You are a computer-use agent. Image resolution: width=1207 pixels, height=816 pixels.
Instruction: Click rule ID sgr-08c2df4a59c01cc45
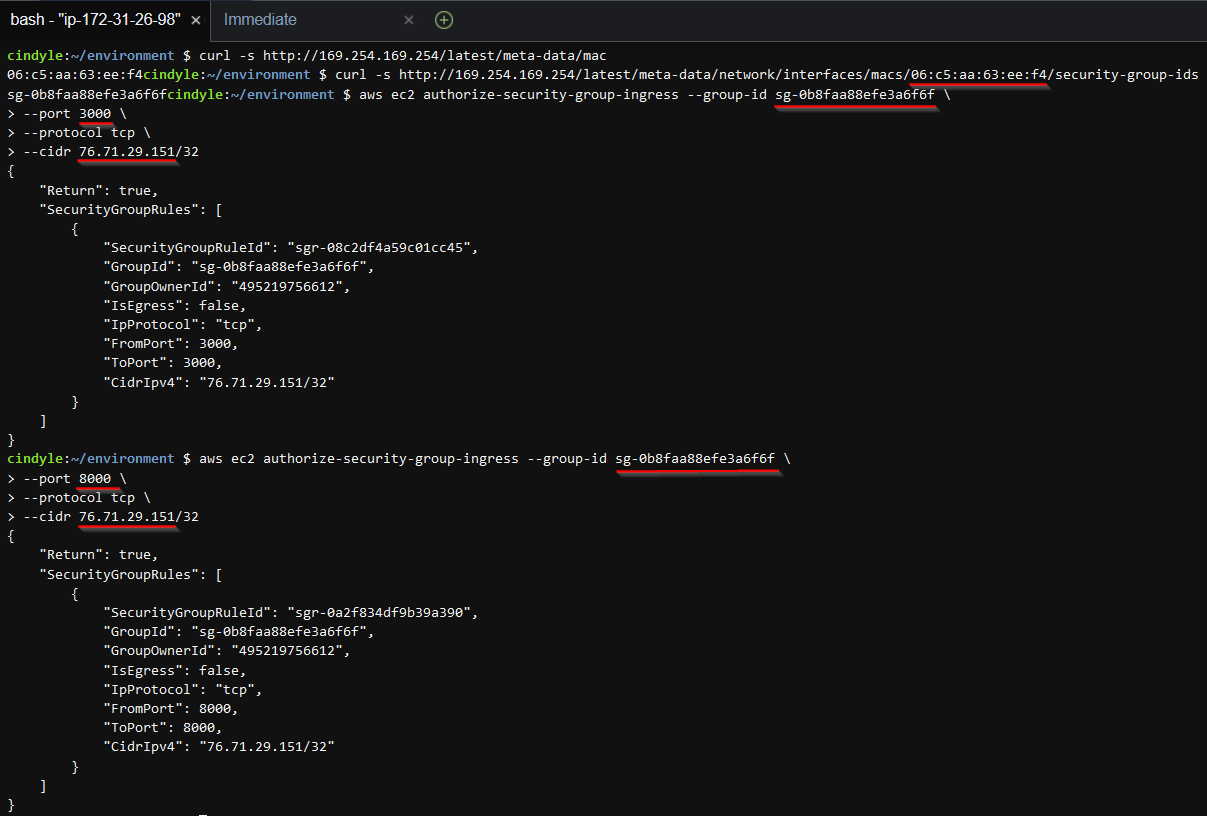click(x=382, y=248)
